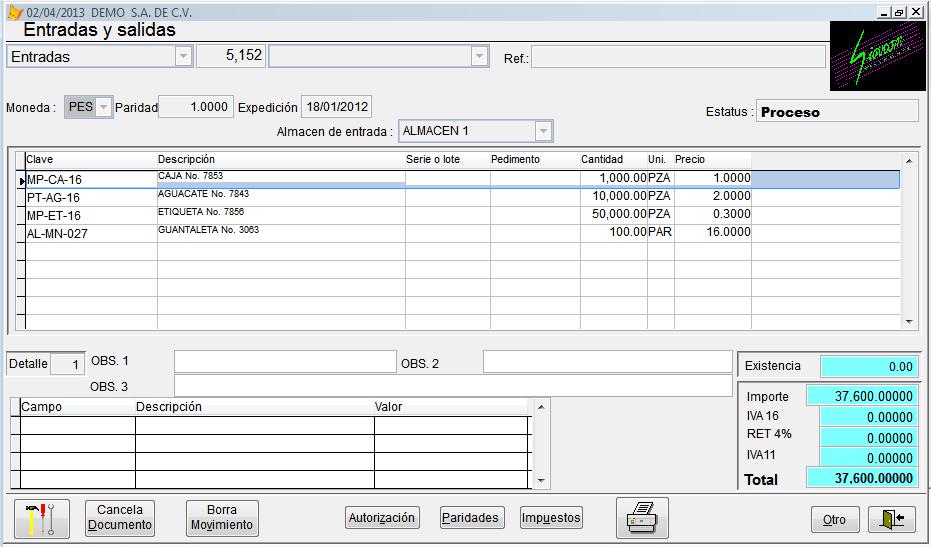Minimize the Entradas y salidas window

pyautogui.click(x=885, y=12)
